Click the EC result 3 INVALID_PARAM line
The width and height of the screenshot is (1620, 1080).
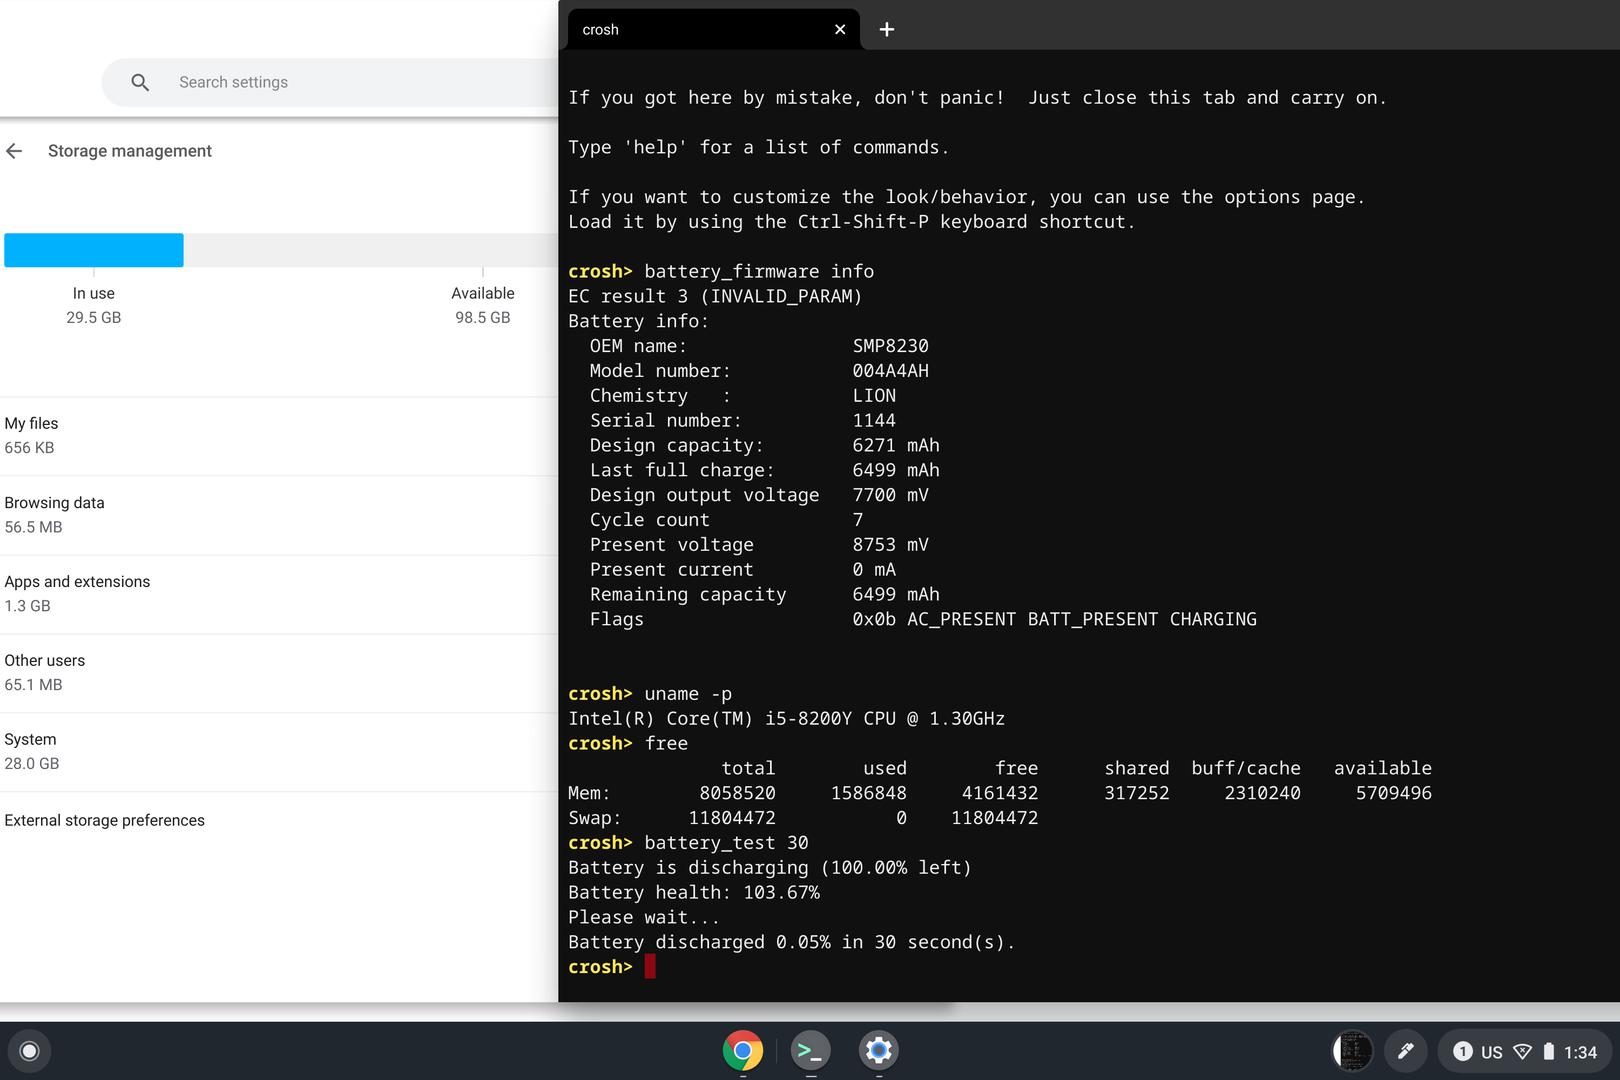715,296
